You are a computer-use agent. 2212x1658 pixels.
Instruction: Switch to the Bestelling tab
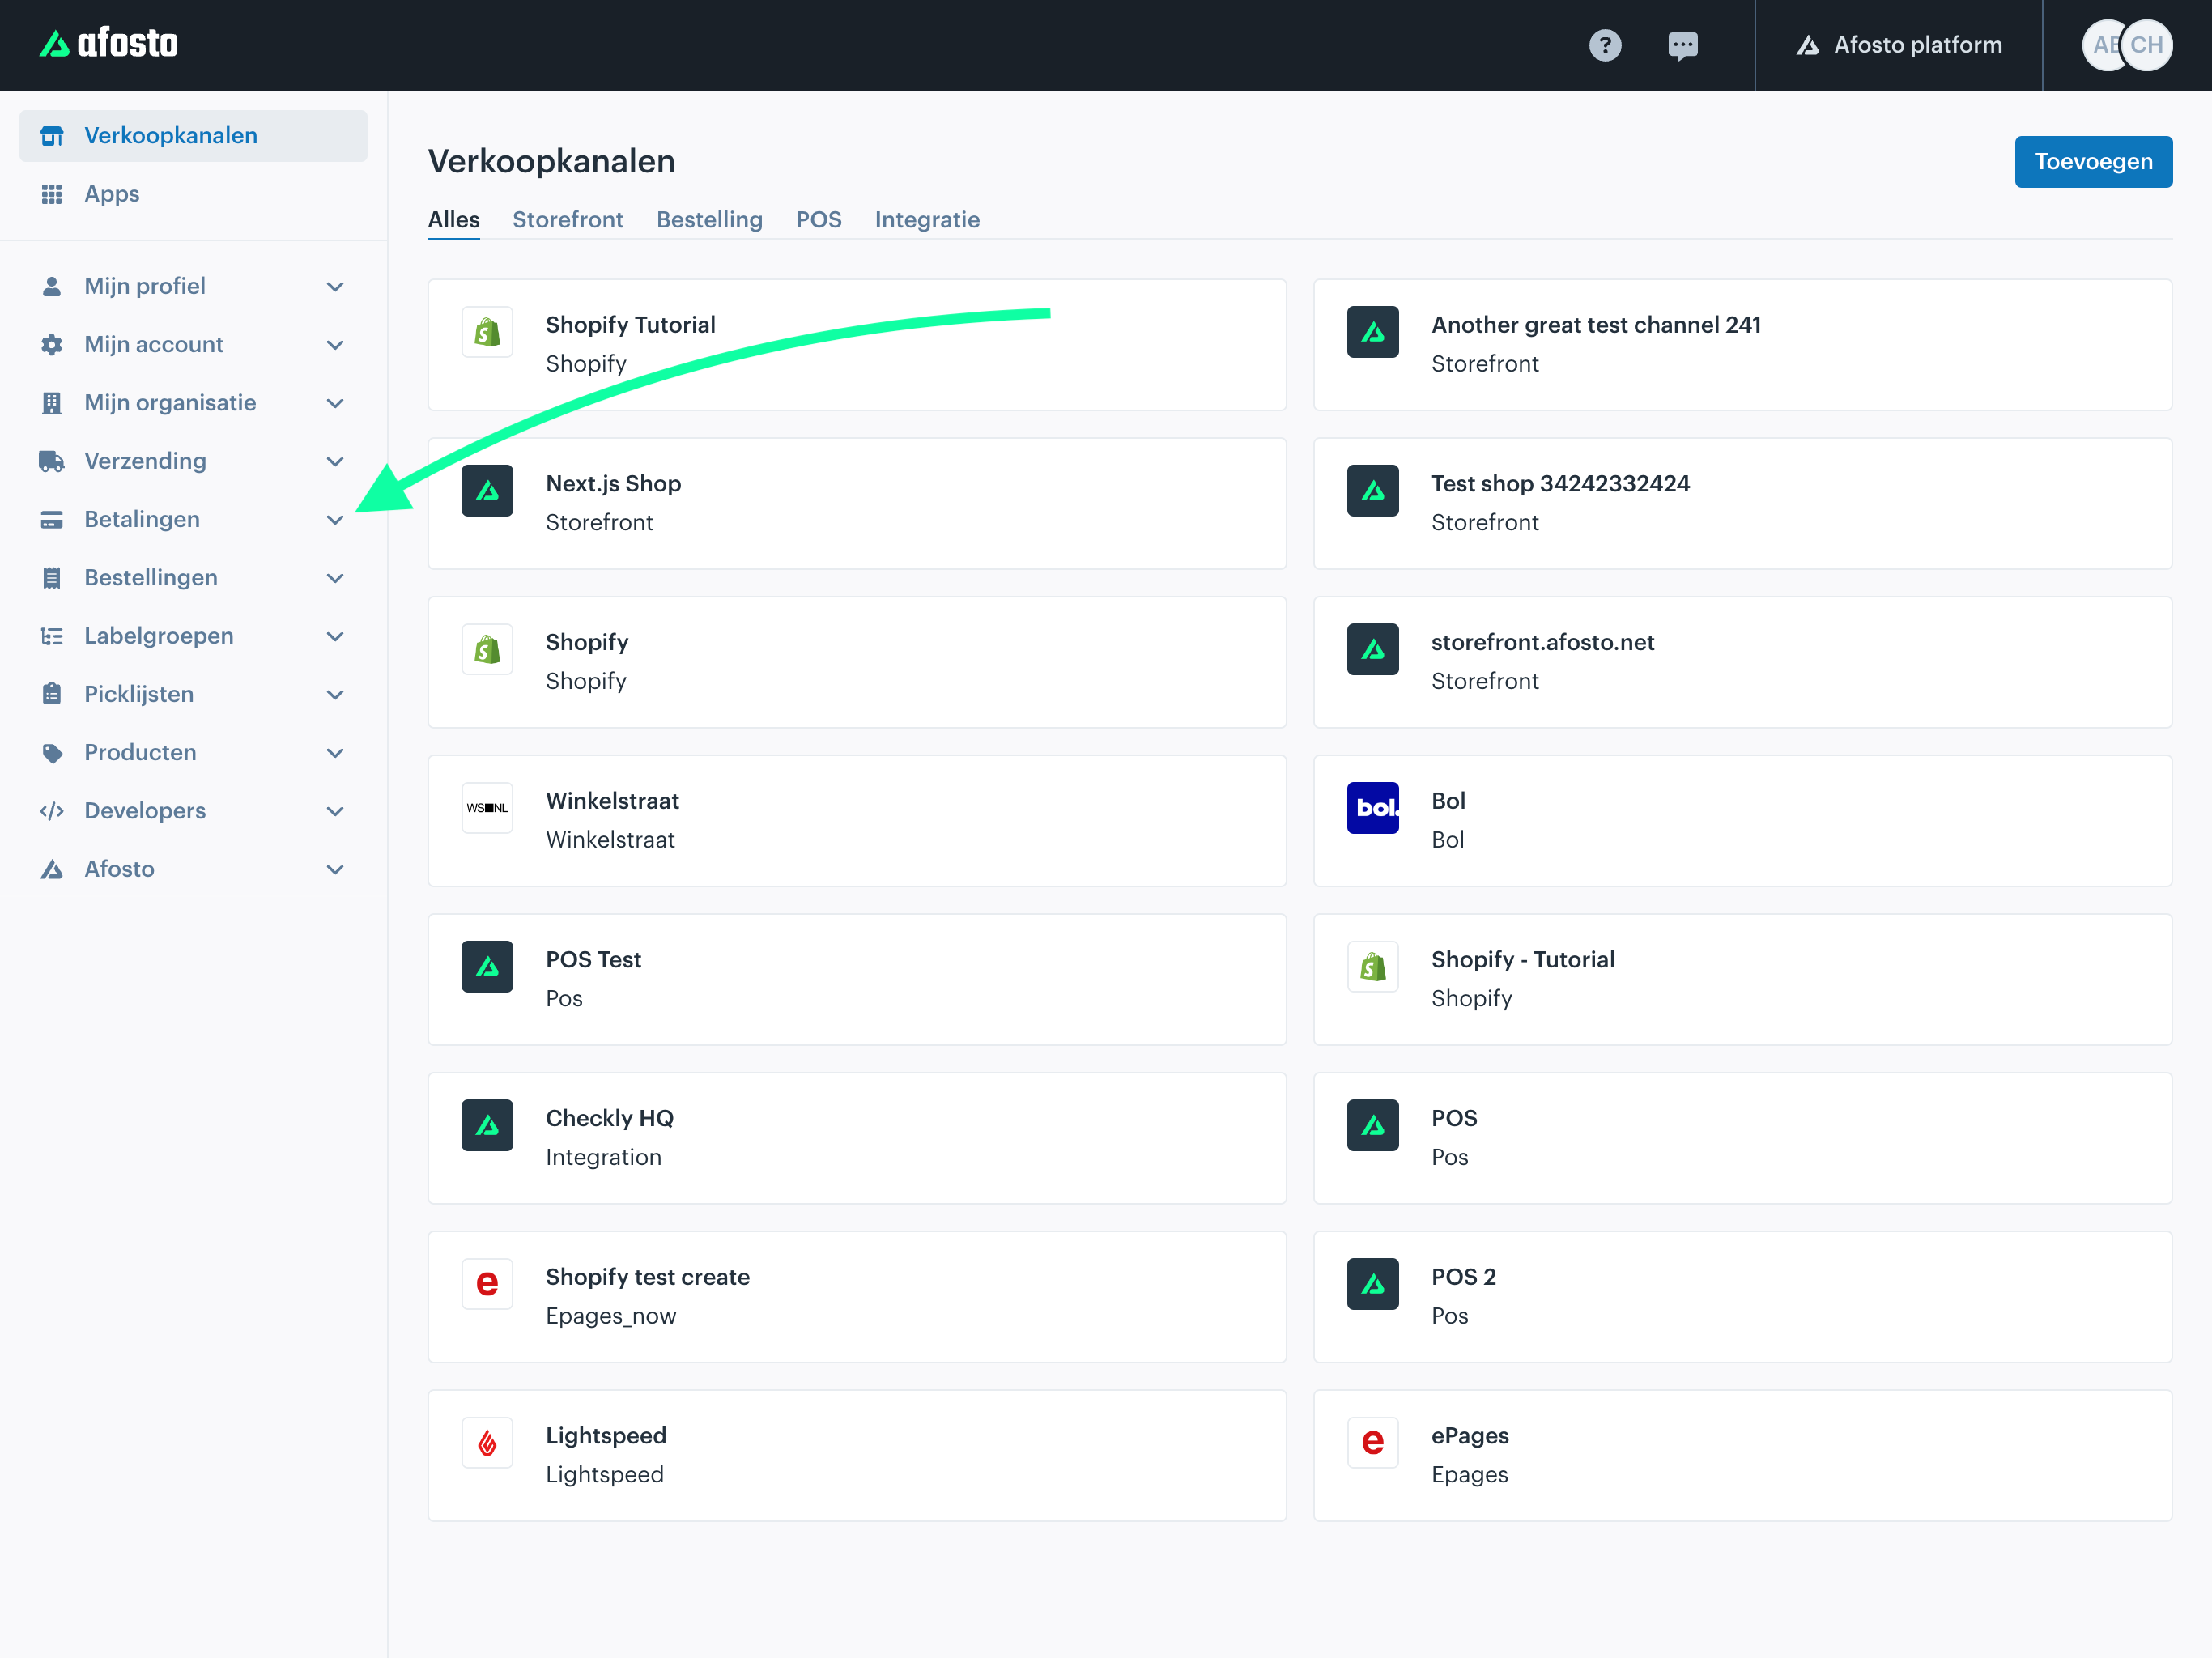coord(709,220)
